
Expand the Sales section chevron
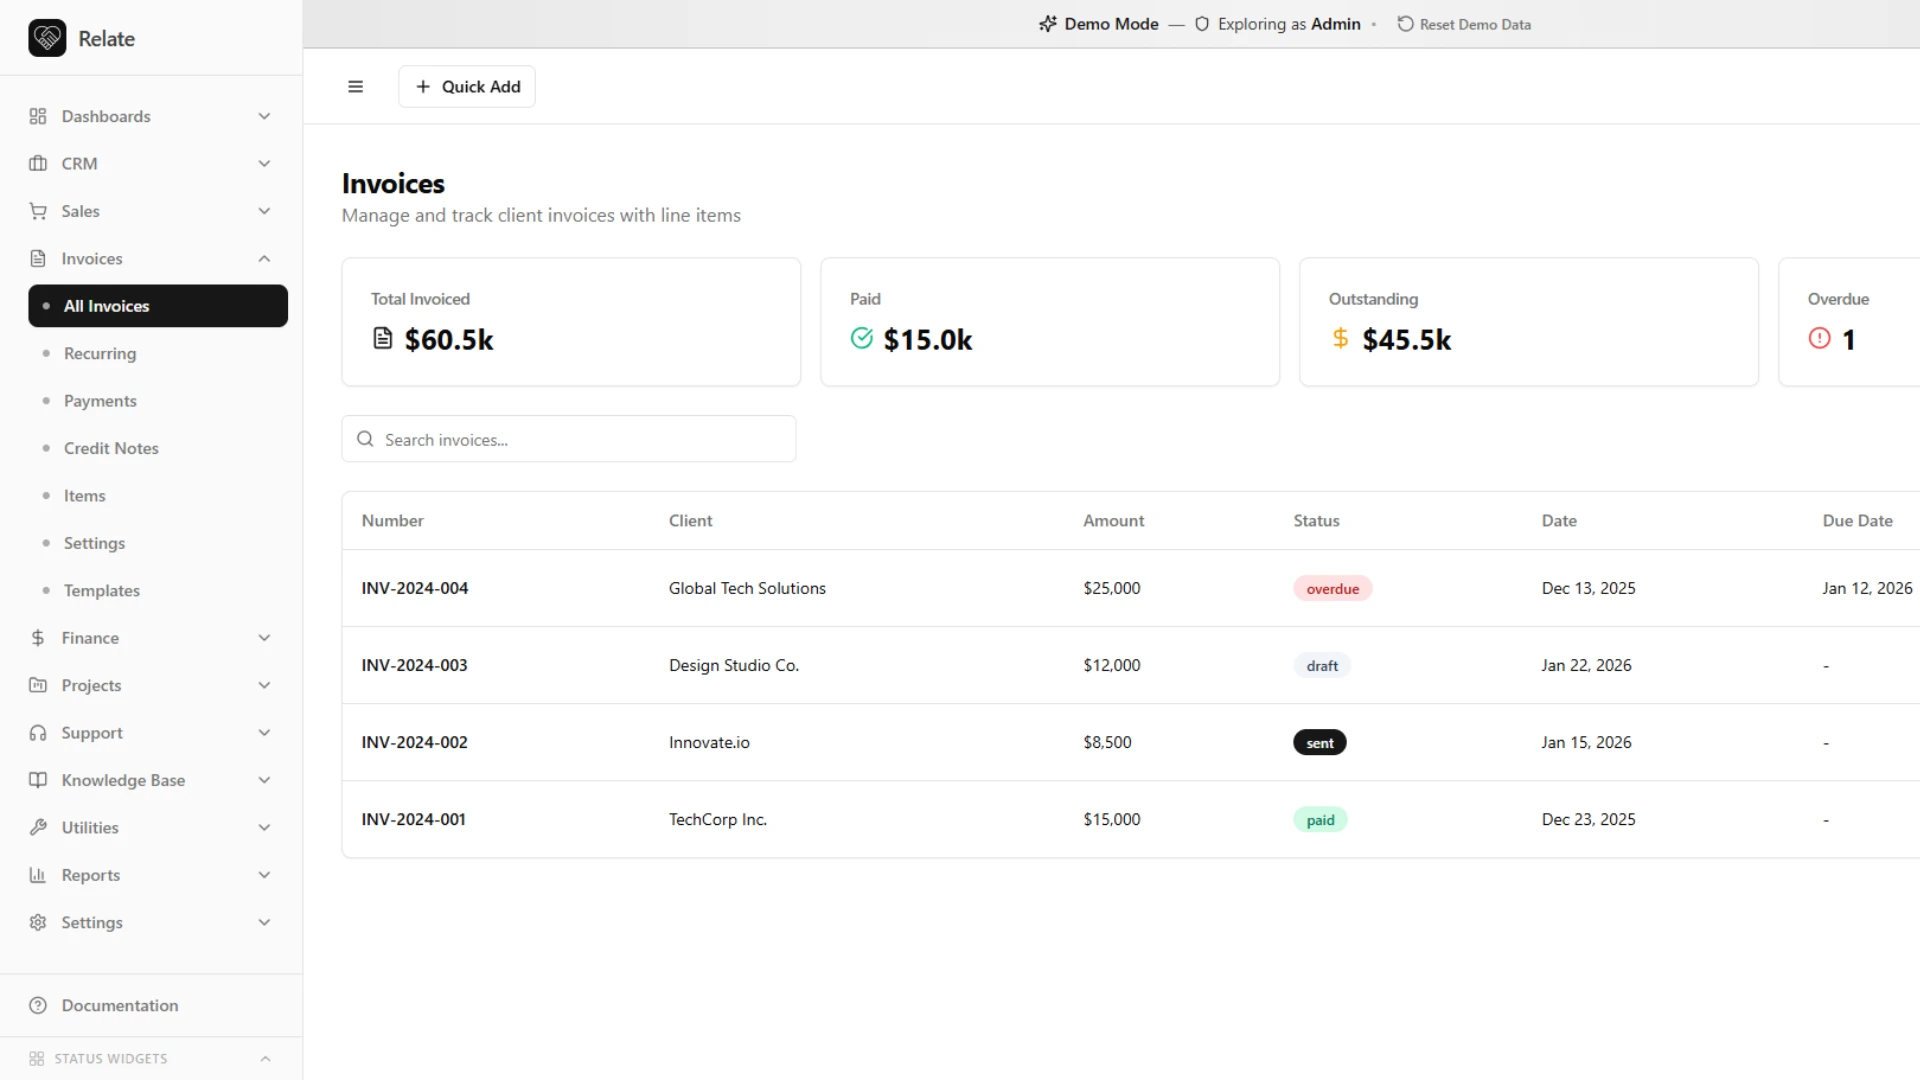tap(264, 211)
